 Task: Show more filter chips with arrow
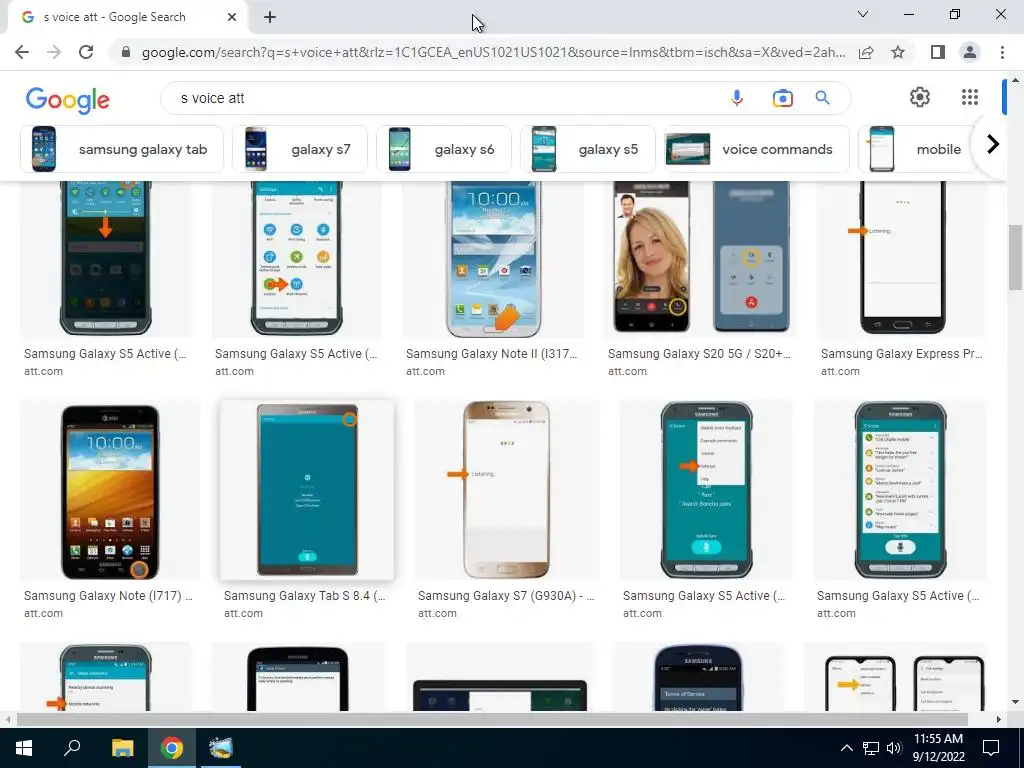coord(993,144)
